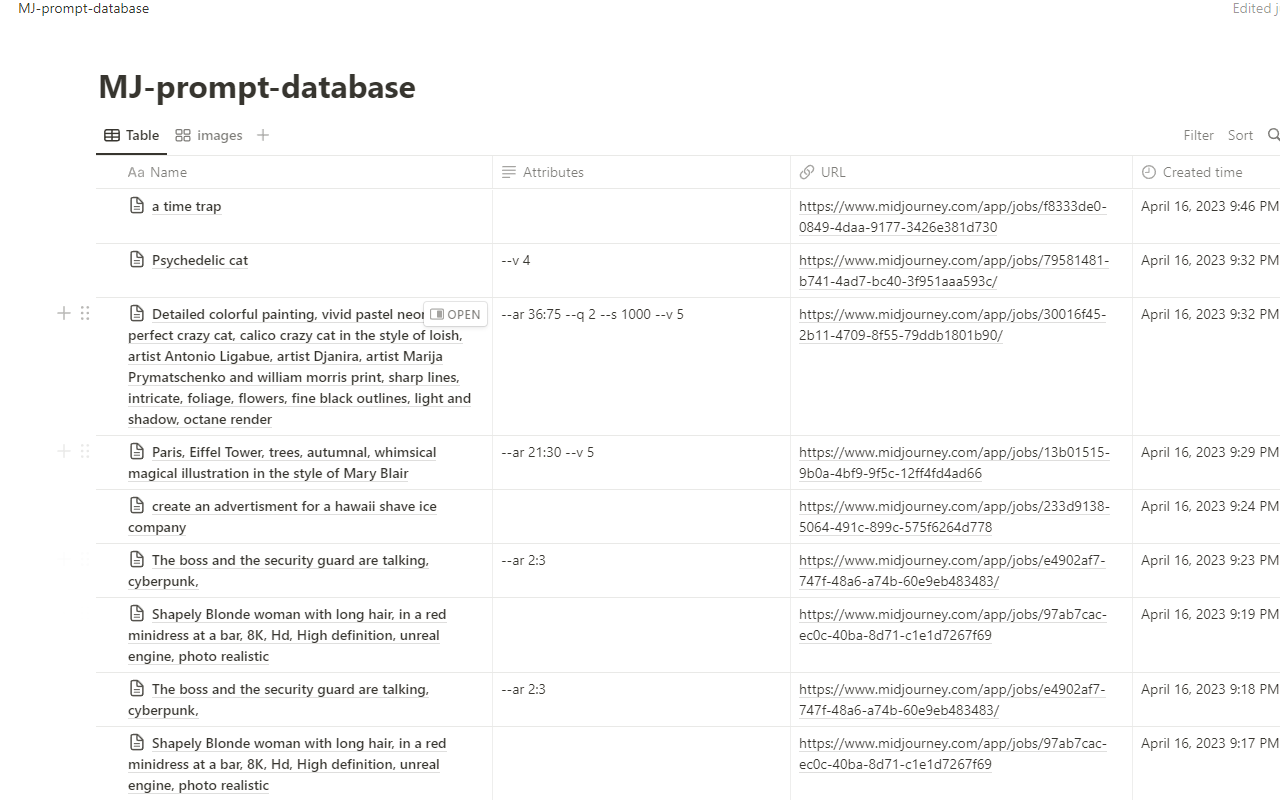The width and height of the screenshot is (1280, 800).
Task: Open the Created time column header menu
Action: (x=1202, y=172)
